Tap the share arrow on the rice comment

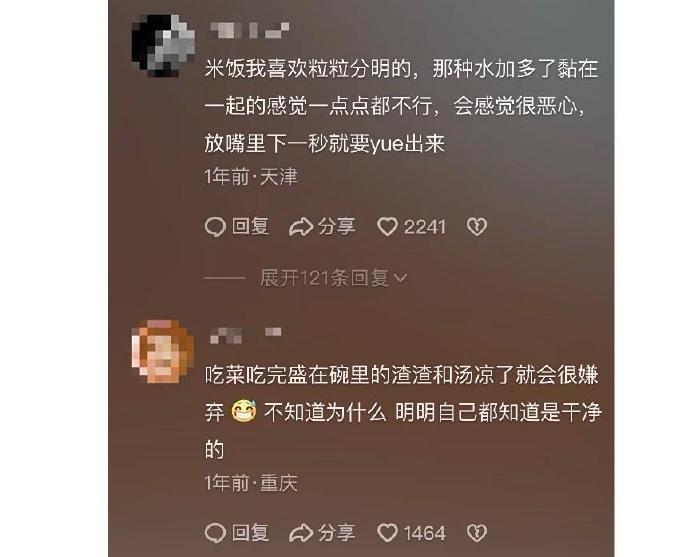(x=301, y=227)
